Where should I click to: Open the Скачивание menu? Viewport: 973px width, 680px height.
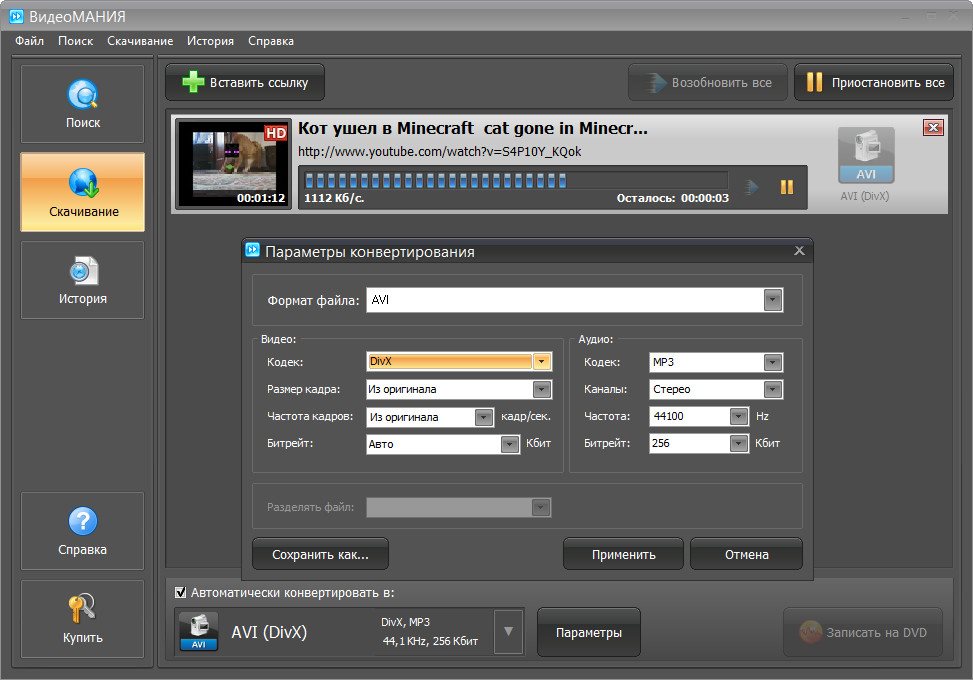click(x=140, y=41)
